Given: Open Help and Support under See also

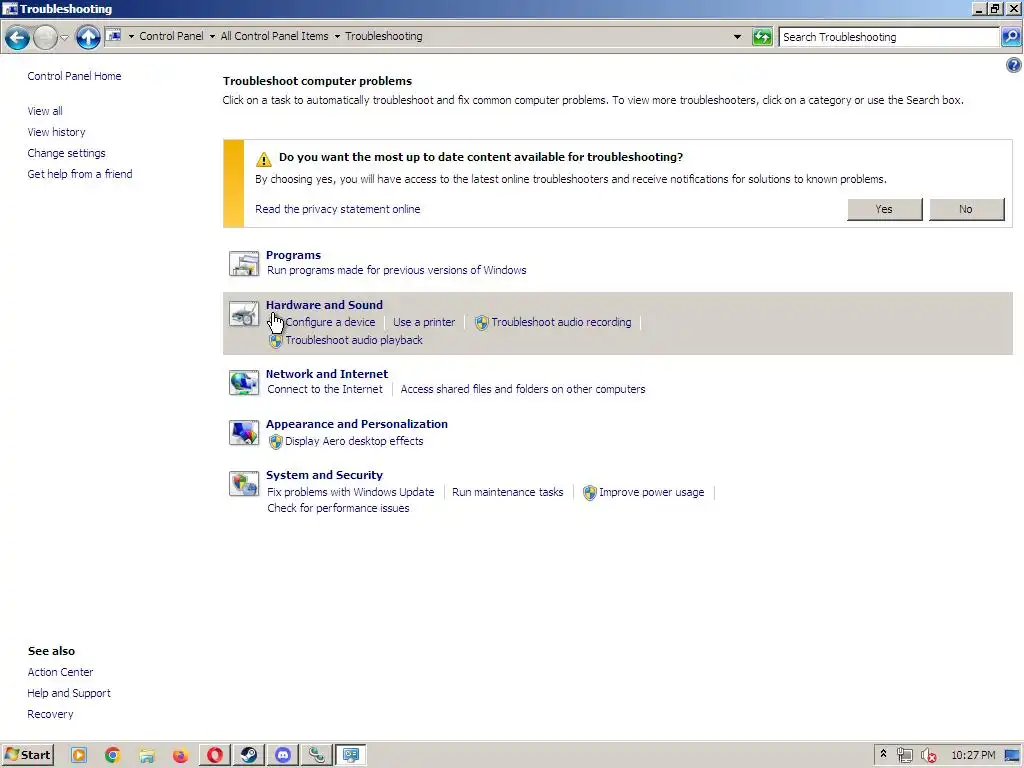Looking at the screenshot, I should coord(69,693).
